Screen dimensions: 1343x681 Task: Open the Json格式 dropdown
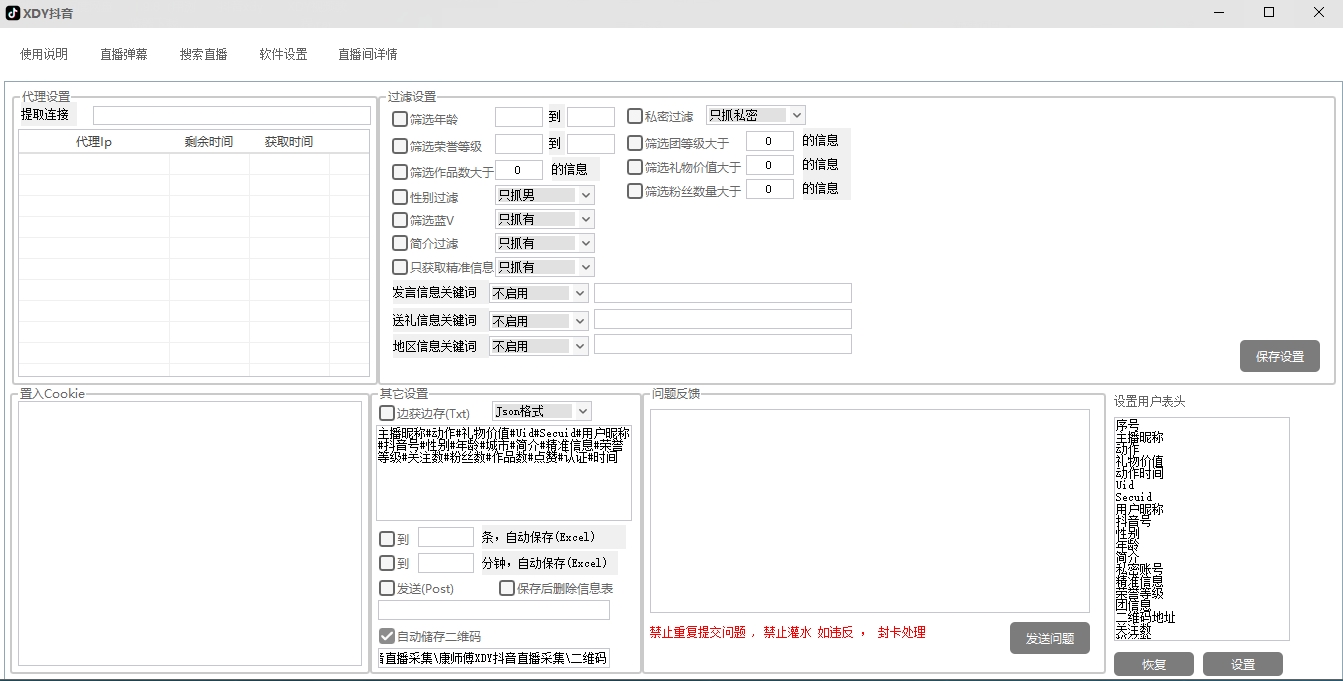click(542, 411)
